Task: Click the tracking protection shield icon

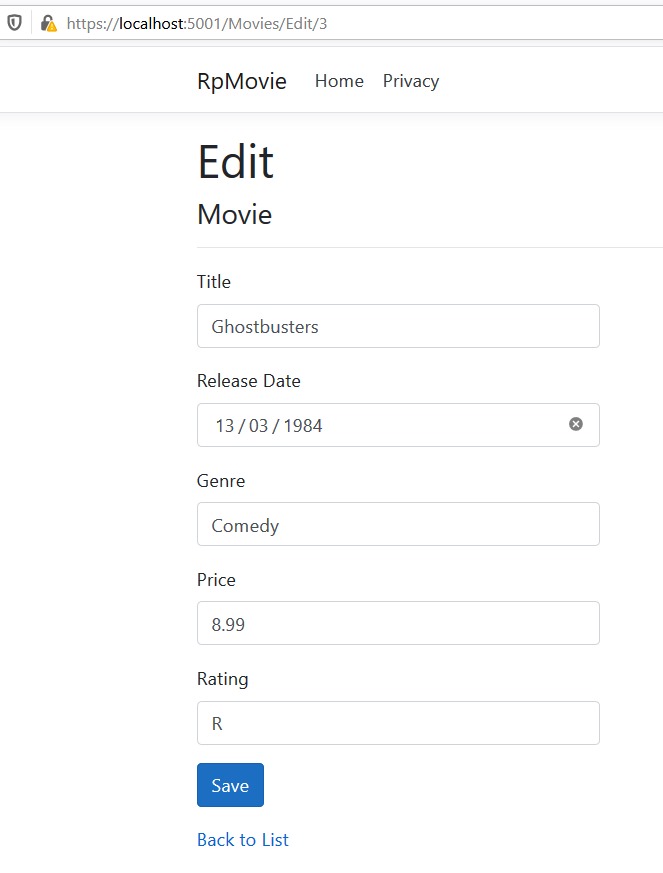Action: pyautogui.click(x=14, y=23)
